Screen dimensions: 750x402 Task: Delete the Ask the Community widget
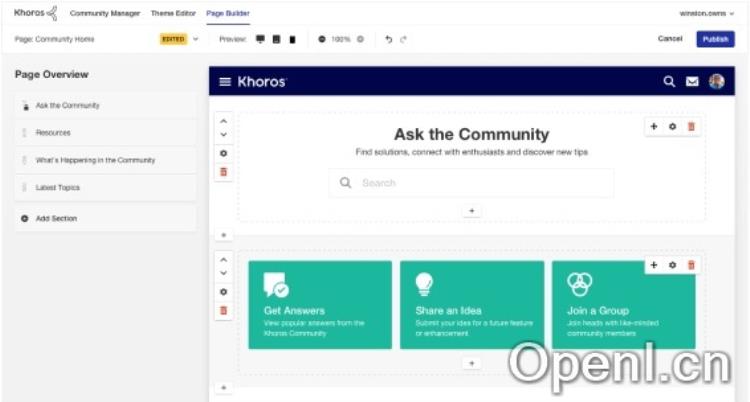pos(691,126)
